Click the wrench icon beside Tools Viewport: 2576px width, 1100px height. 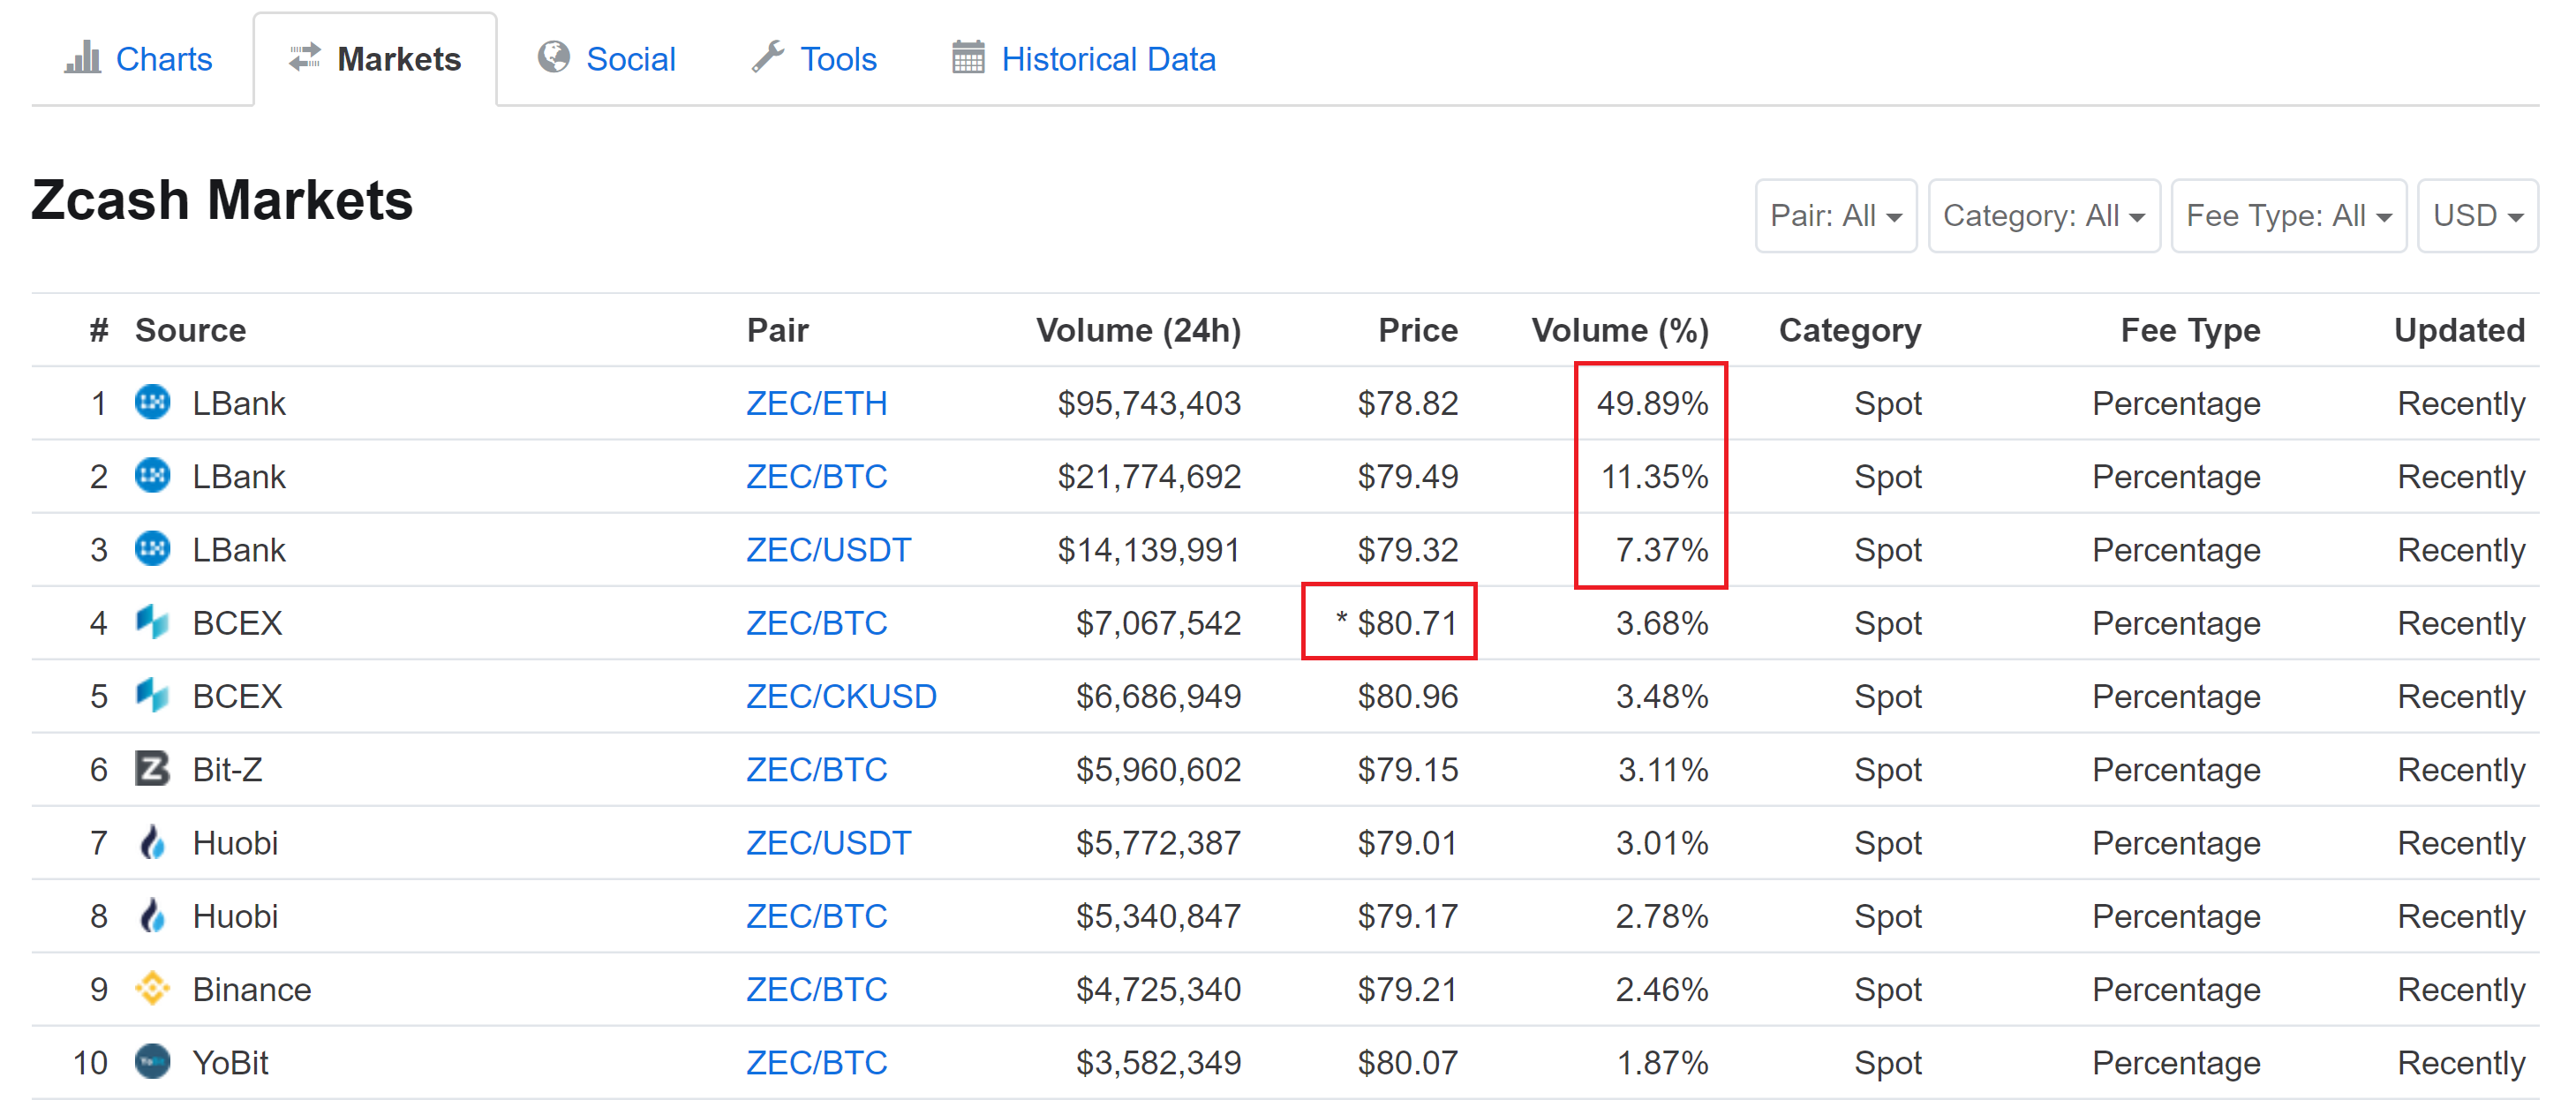point(768,58)
